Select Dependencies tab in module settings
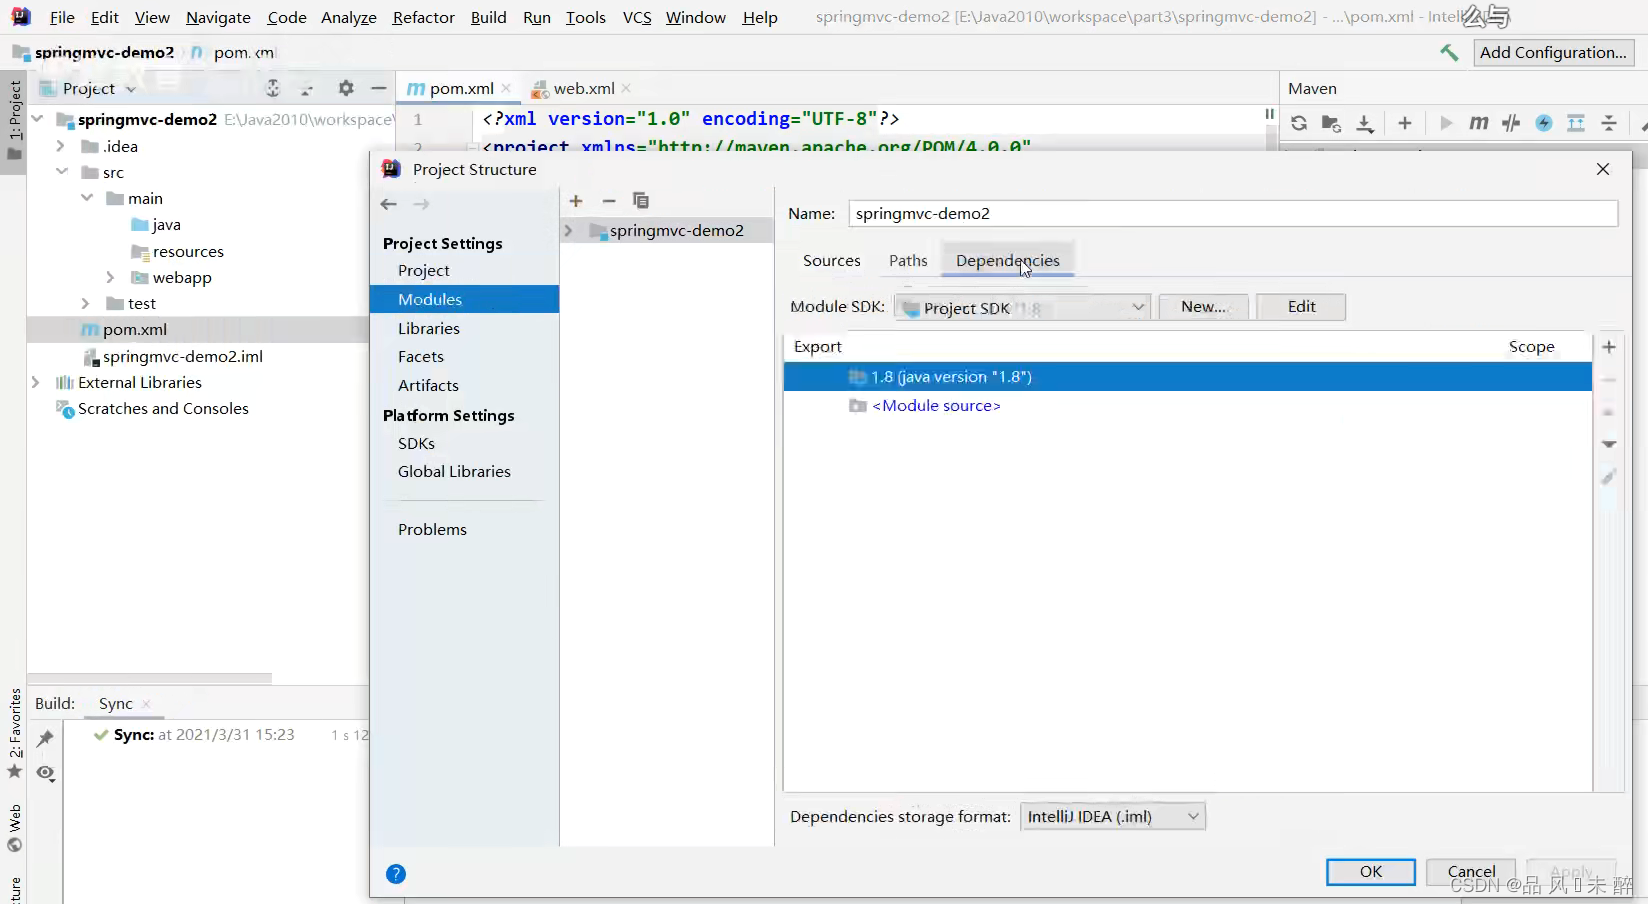The height and width of the screenshot is (904, 1648). tap(1007, 261)
